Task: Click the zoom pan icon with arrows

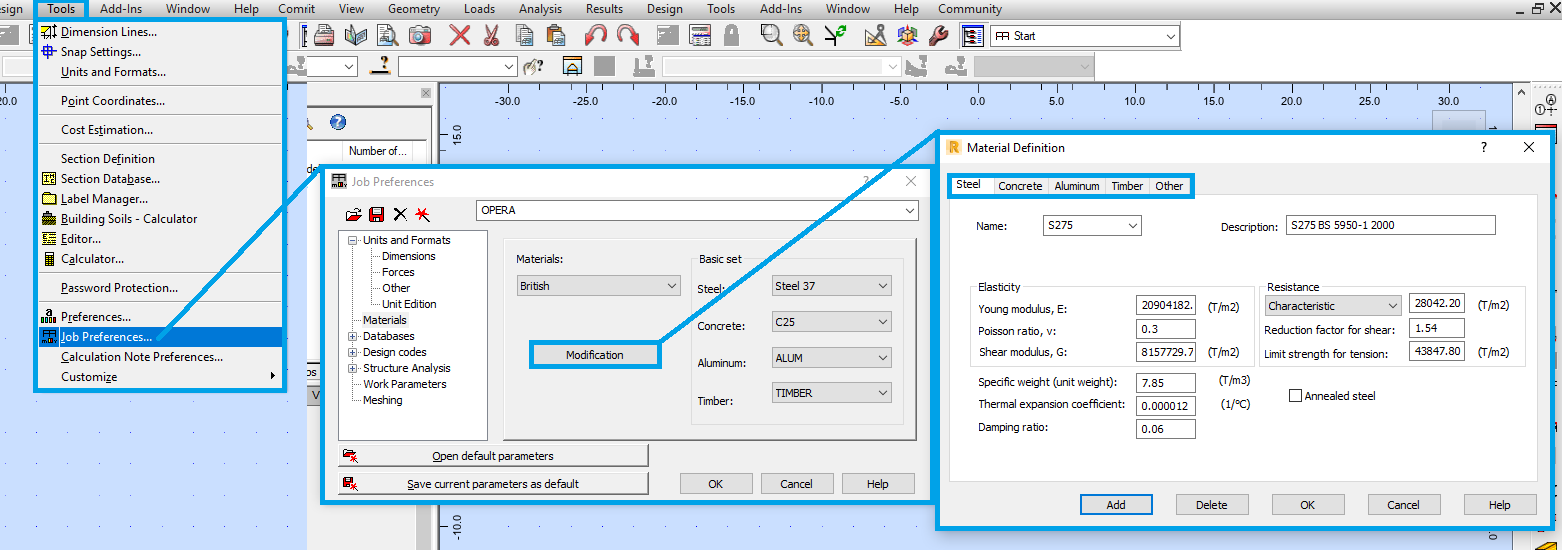Action: tap(803, 35)
